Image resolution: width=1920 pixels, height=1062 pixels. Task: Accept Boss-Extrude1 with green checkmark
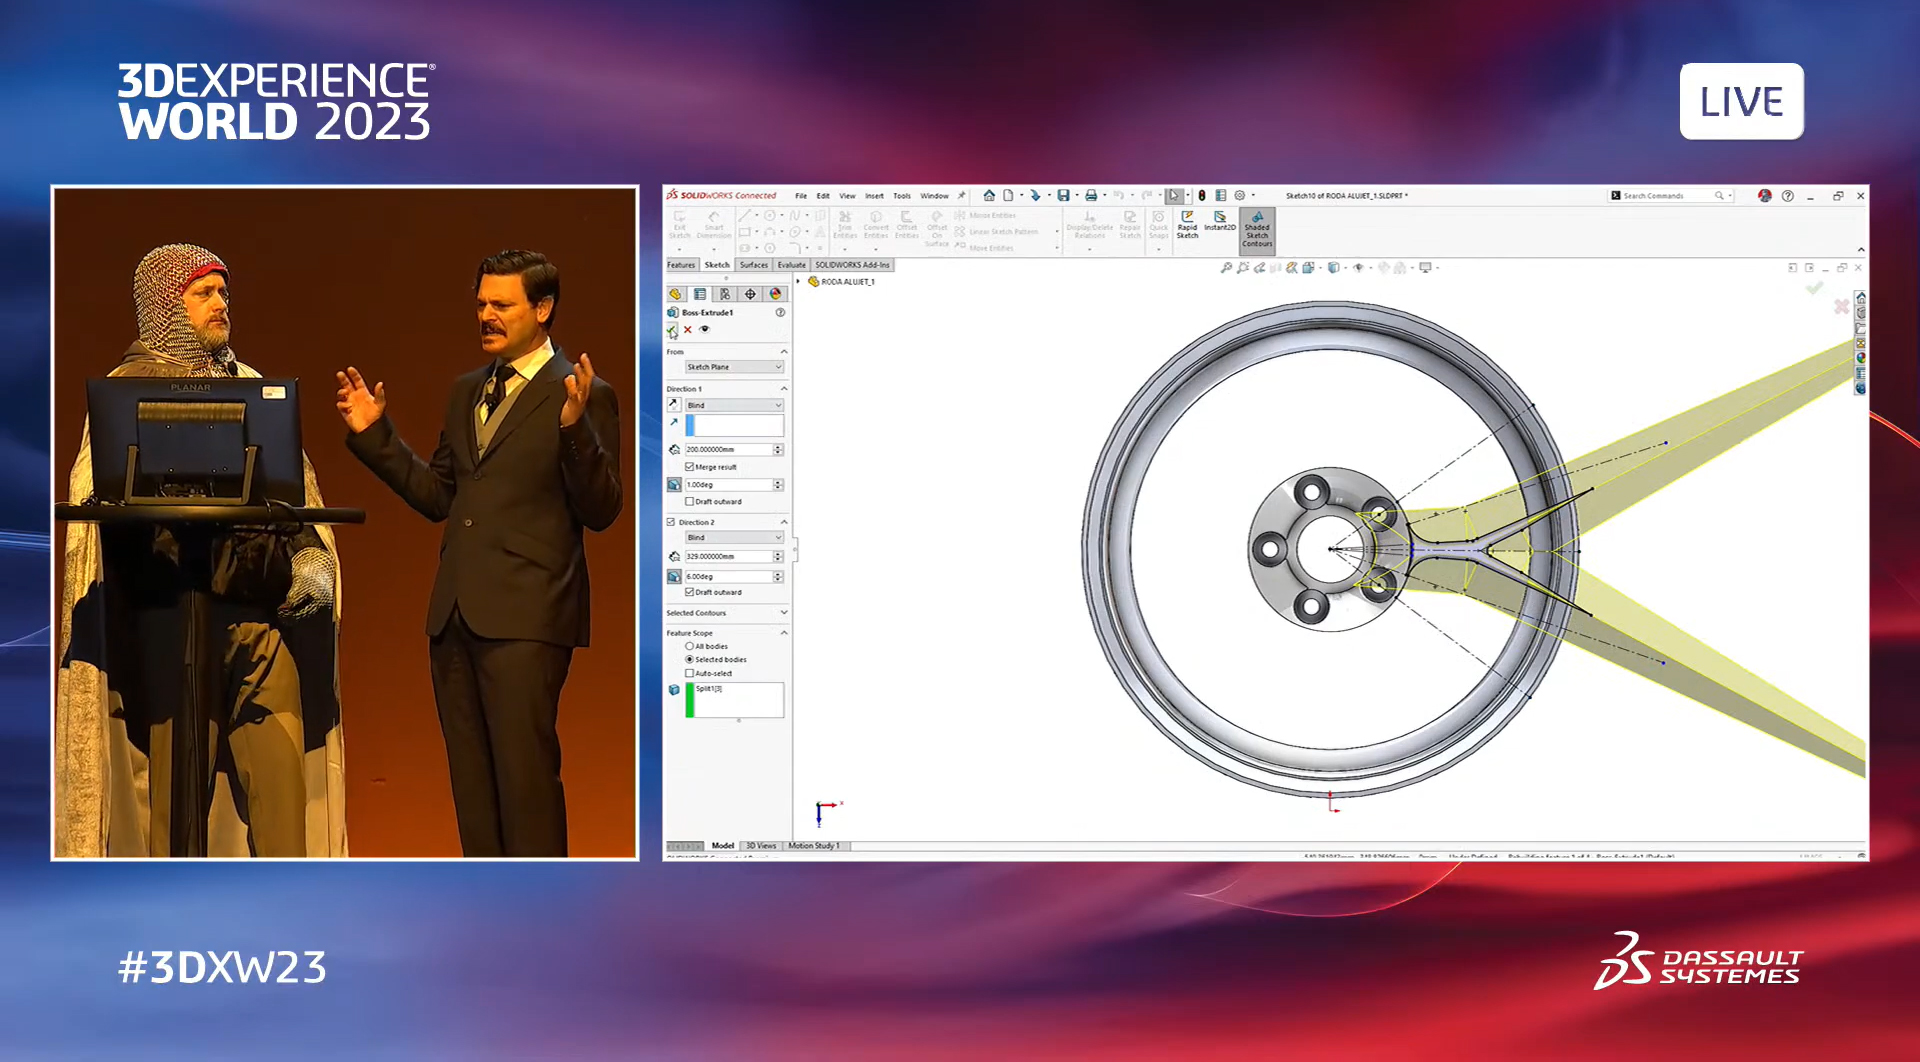click(672, 330)
